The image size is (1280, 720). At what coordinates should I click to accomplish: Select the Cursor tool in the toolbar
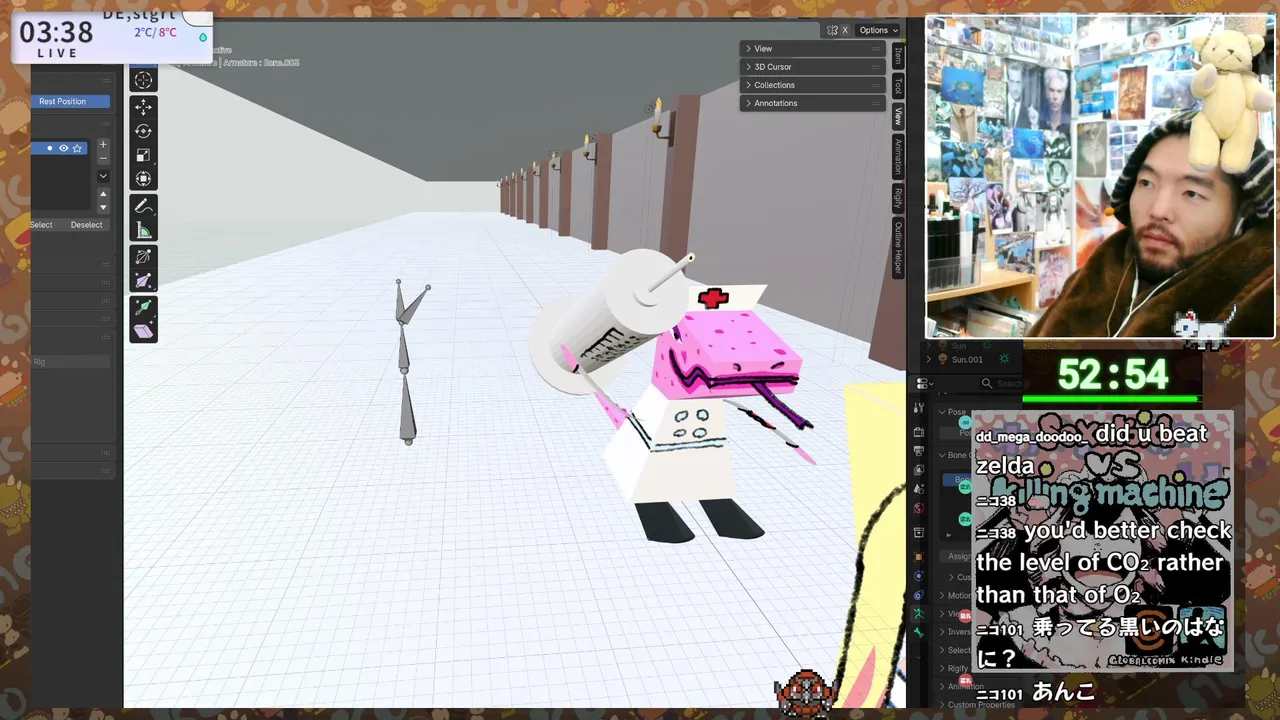pos(143,81)
